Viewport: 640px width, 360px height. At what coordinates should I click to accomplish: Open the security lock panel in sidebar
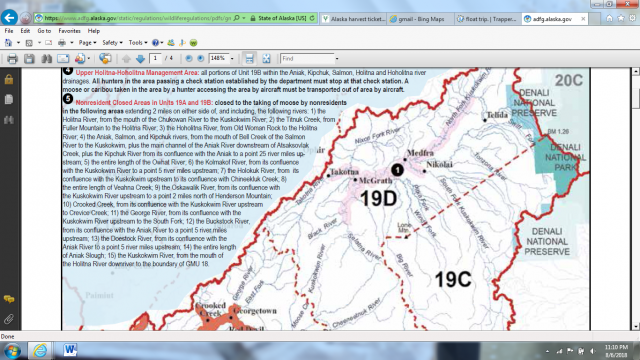click(9, 79)
